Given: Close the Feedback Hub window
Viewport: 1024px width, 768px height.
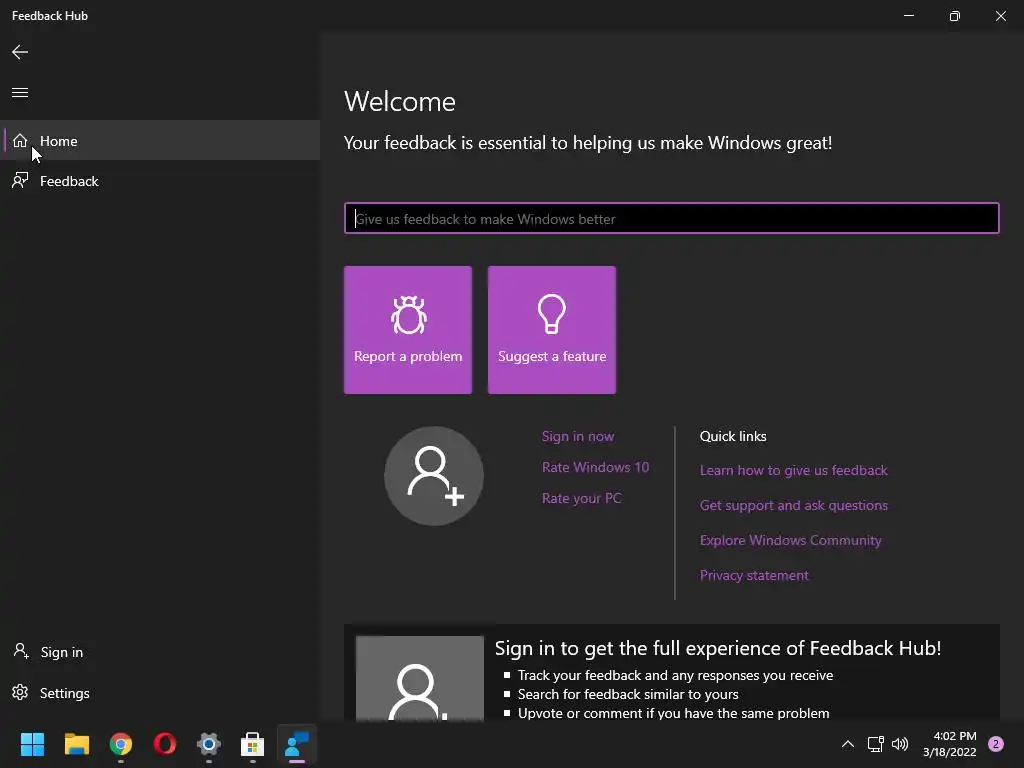Looking at the screenshot, I should (x=1000, y=15).
